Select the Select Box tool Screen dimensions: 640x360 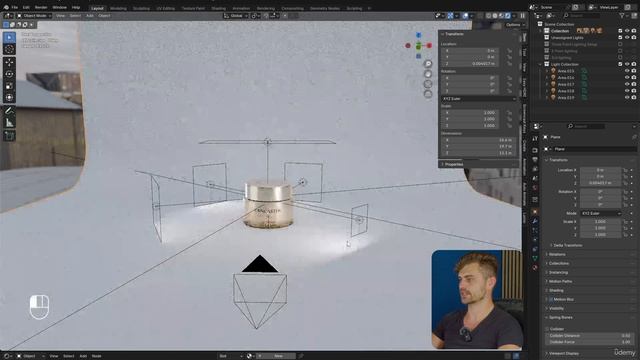coord(9,38)
